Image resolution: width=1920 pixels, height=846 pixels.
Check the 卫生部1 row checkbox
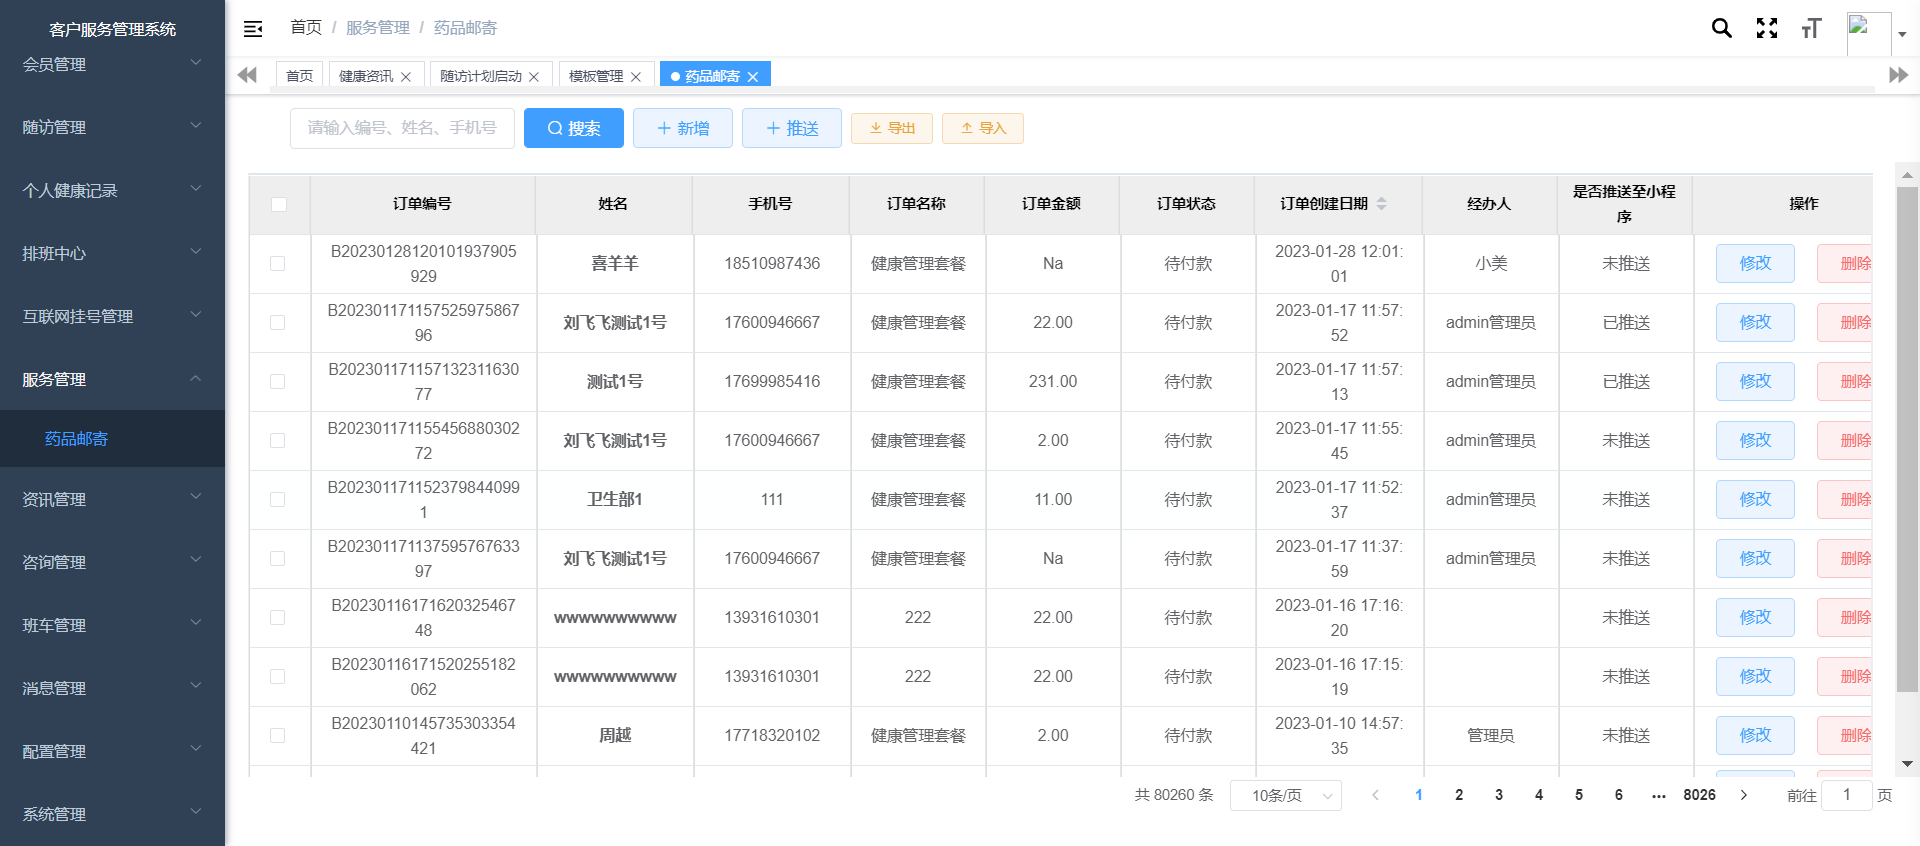pyautogui.click(x=278, y=500)
